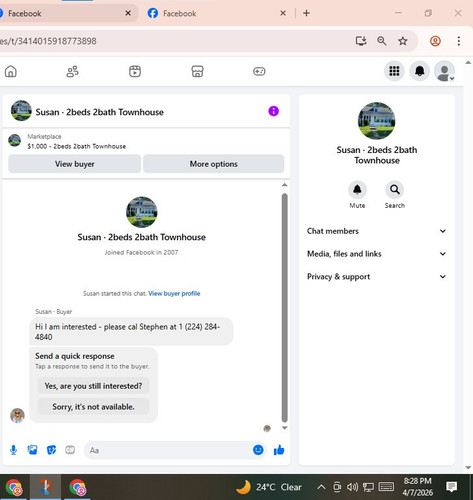Attach a photo with image icon
The image size is (473, 500).
click(x=32, y=450)
